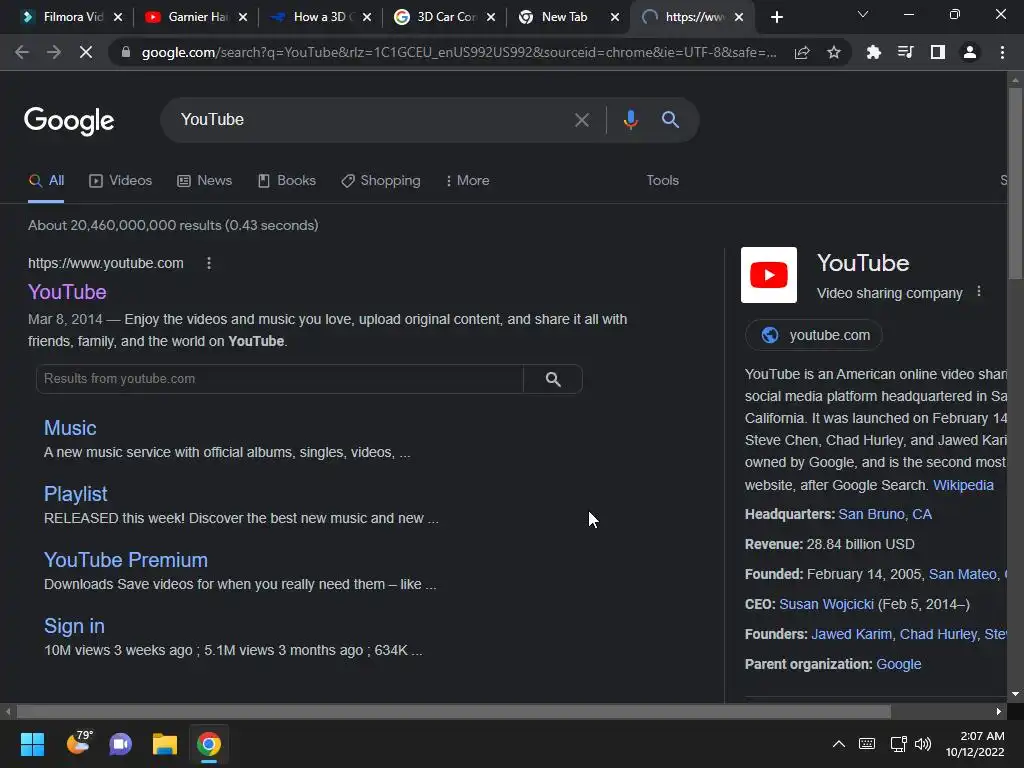This screenshot has height=768, width=1024.
Task: Select the All results filter
Action: point(46,180)
